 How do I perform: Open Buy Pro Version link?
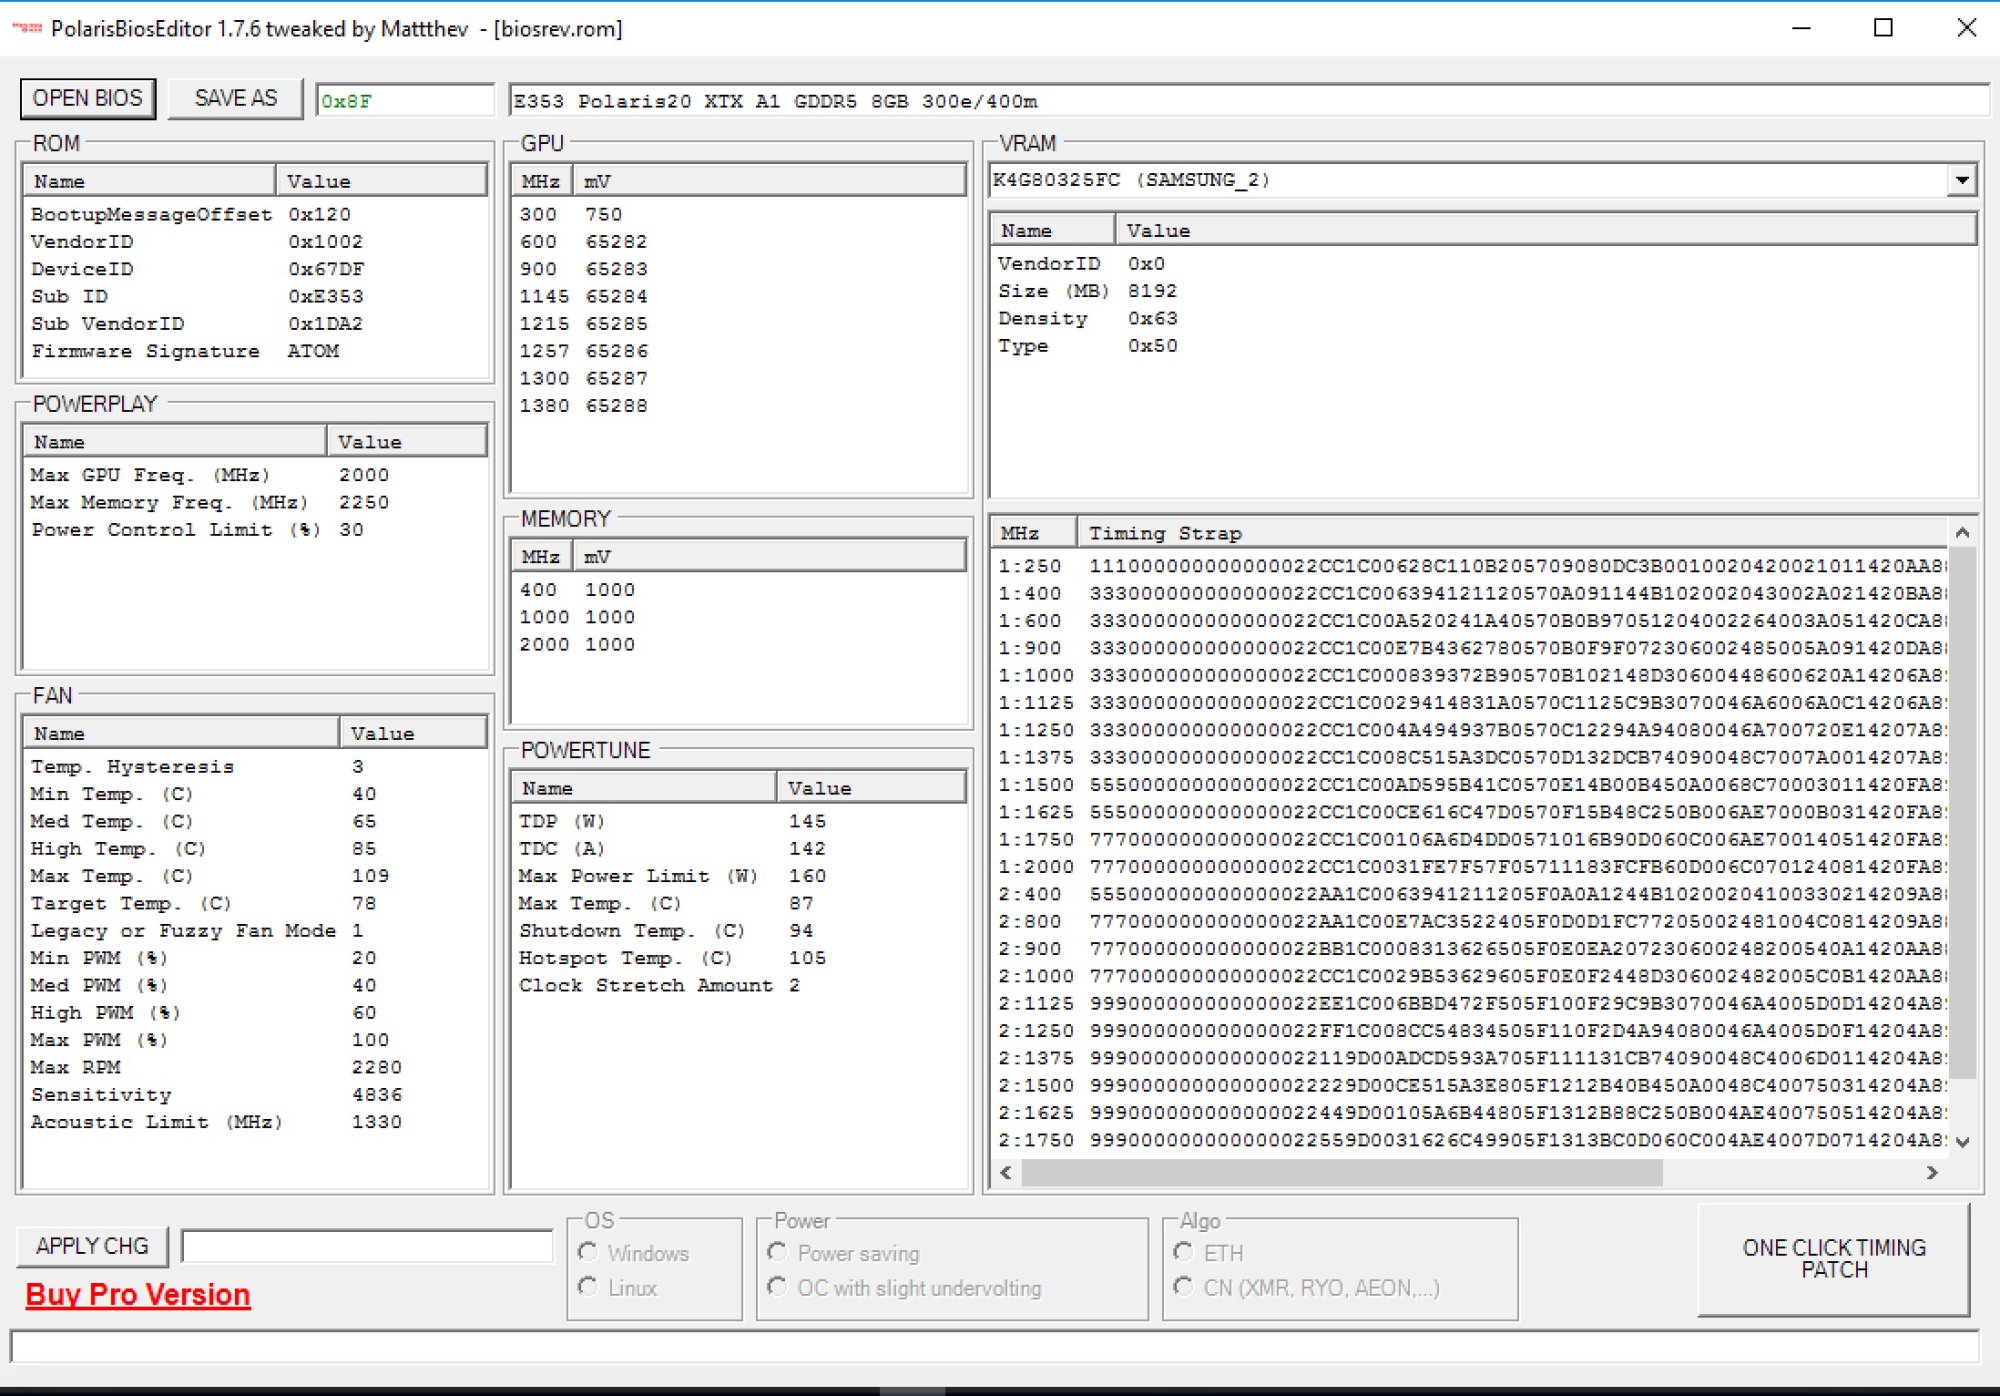138,1294
